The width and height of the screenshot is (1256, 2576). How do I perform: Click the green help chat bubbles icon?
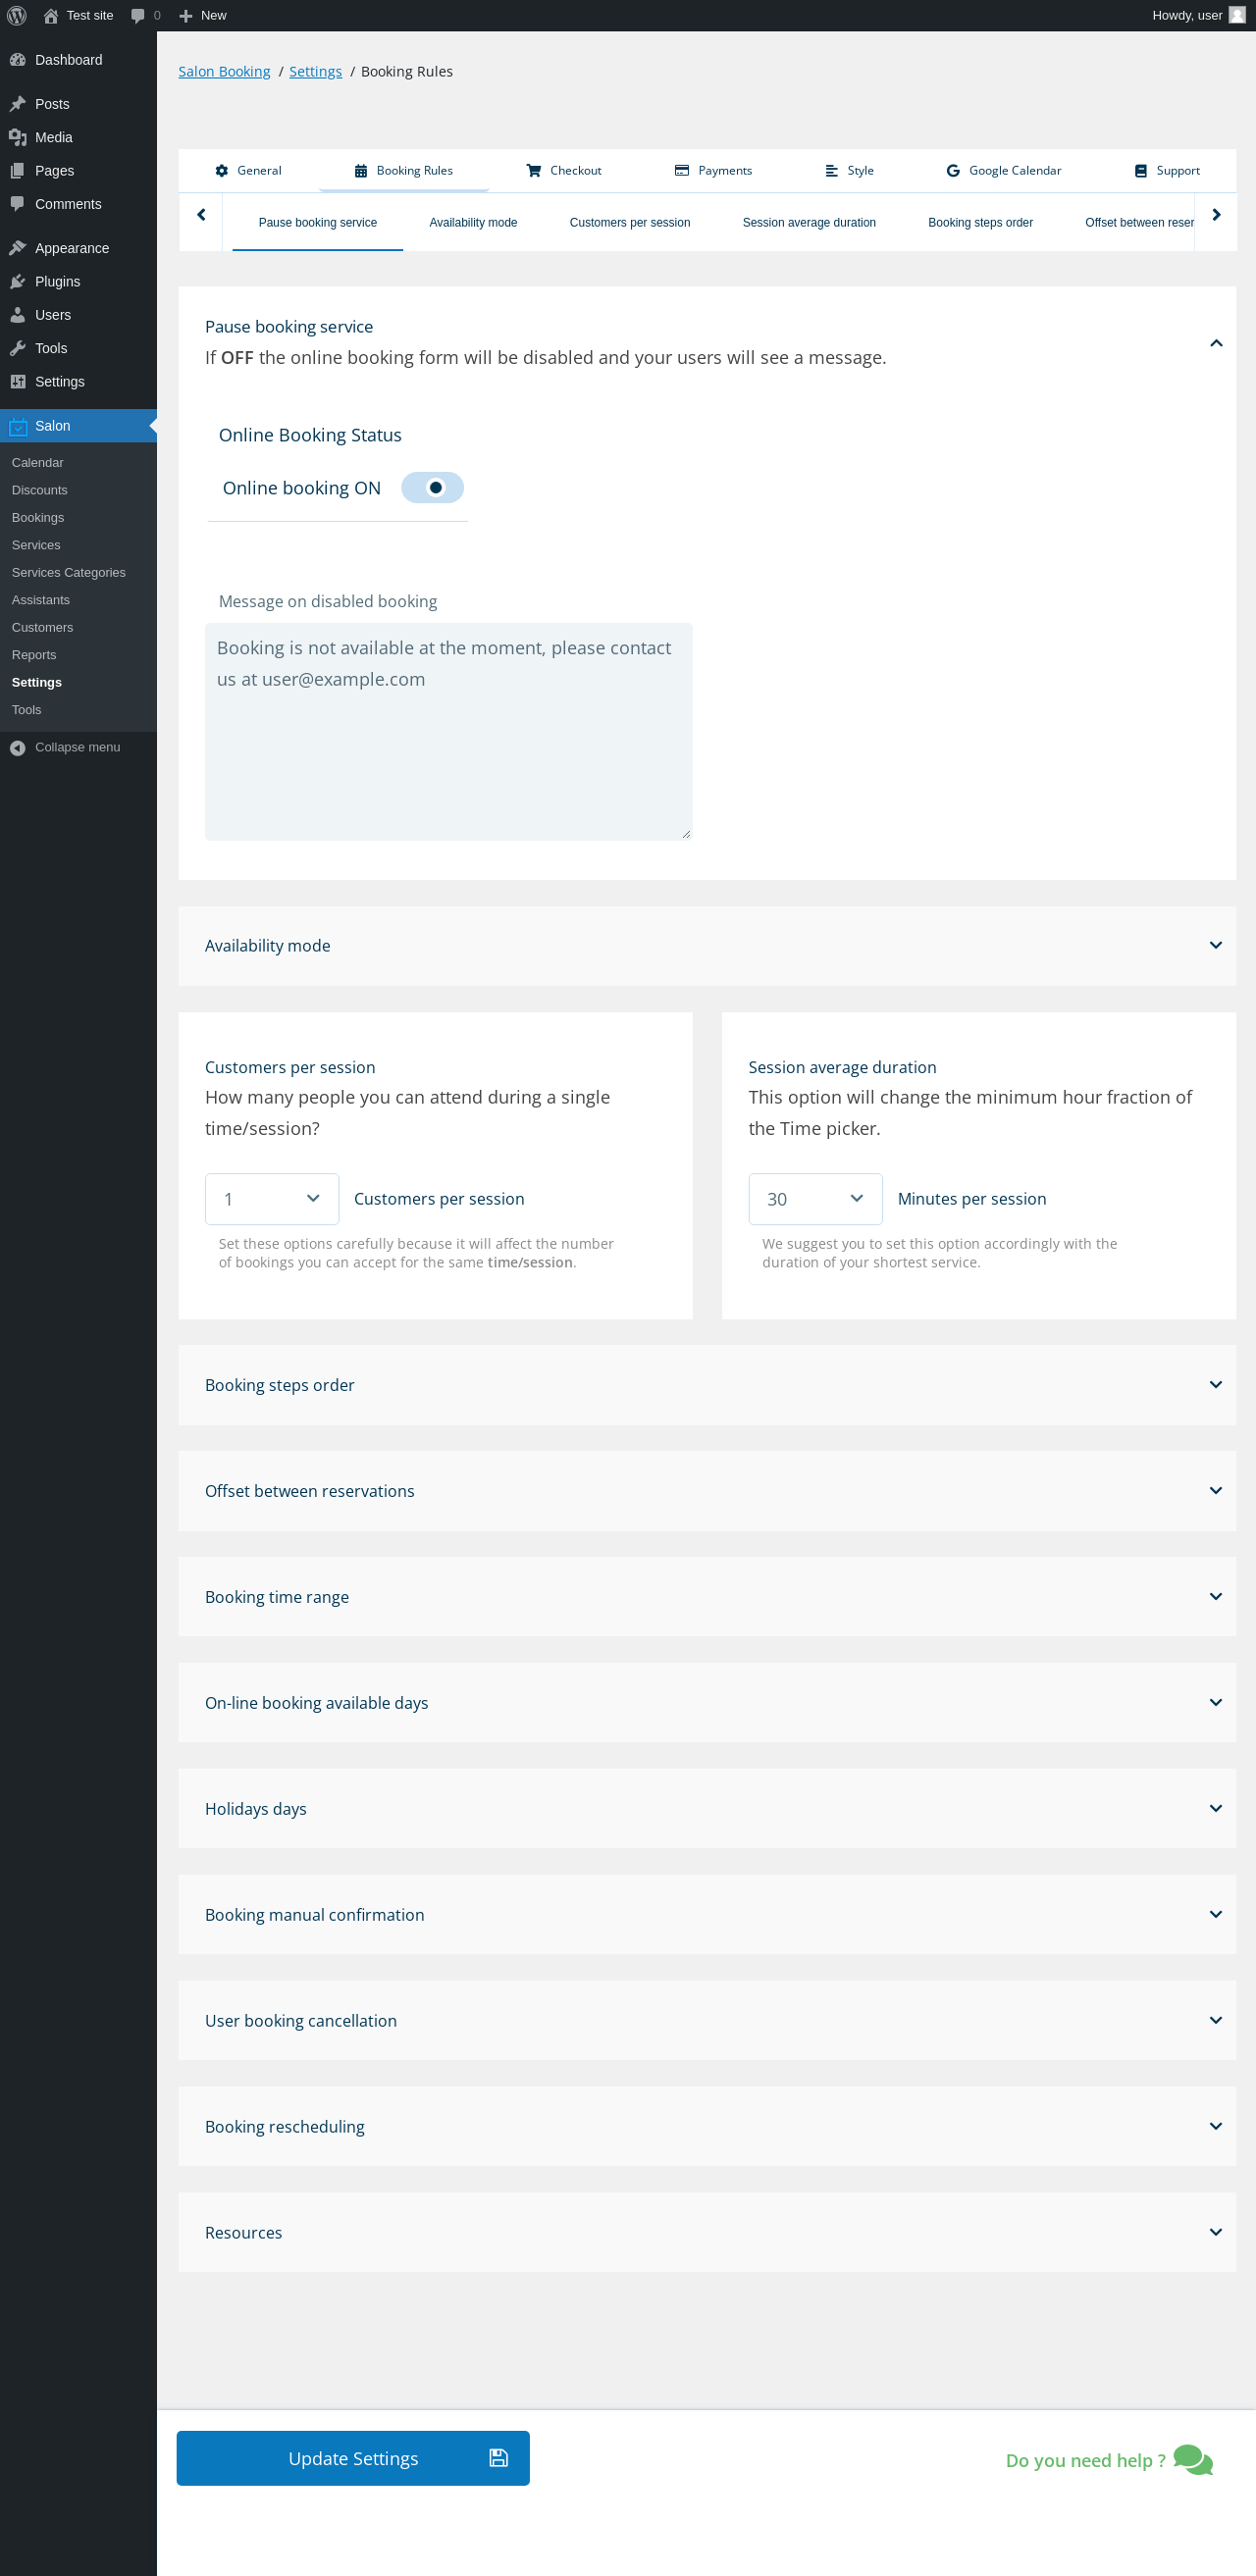(1192, 2458)
